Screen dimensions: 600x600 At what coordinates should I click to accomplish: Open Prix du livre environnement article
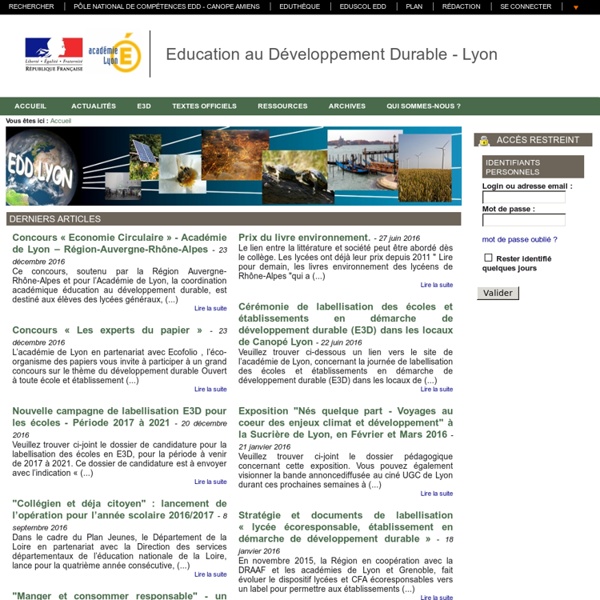click(304, 238)
